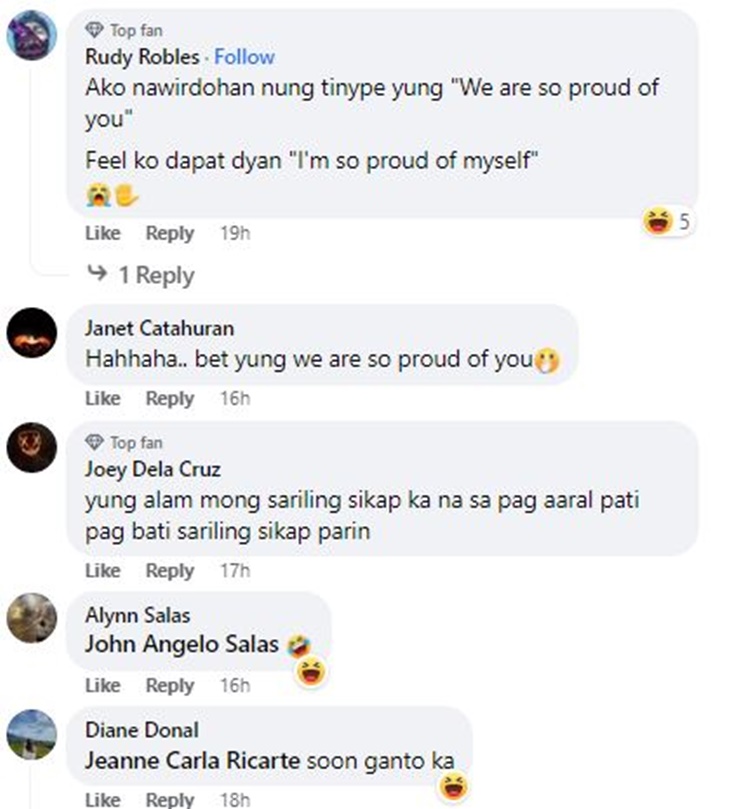Like Rudy Robles' comment
Screen dimensions: 750x809
point(103,233)
